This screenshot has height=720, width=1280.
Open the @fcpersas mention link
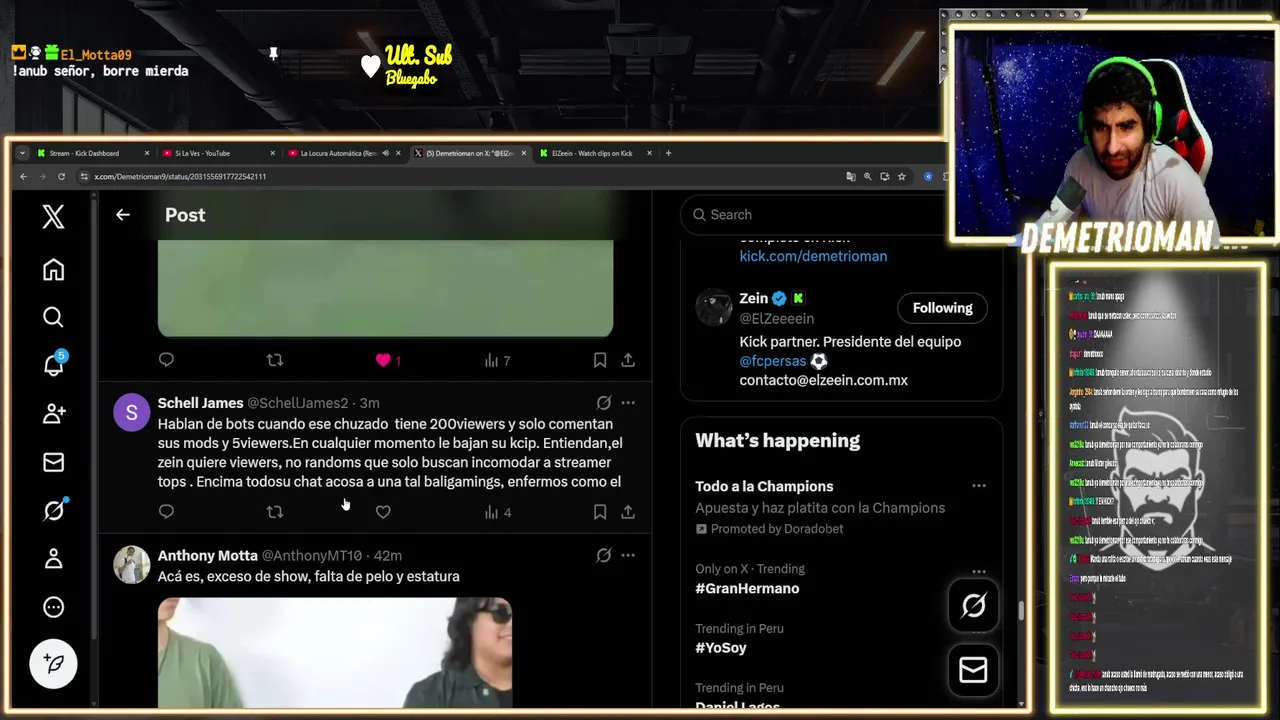(772, 361)
